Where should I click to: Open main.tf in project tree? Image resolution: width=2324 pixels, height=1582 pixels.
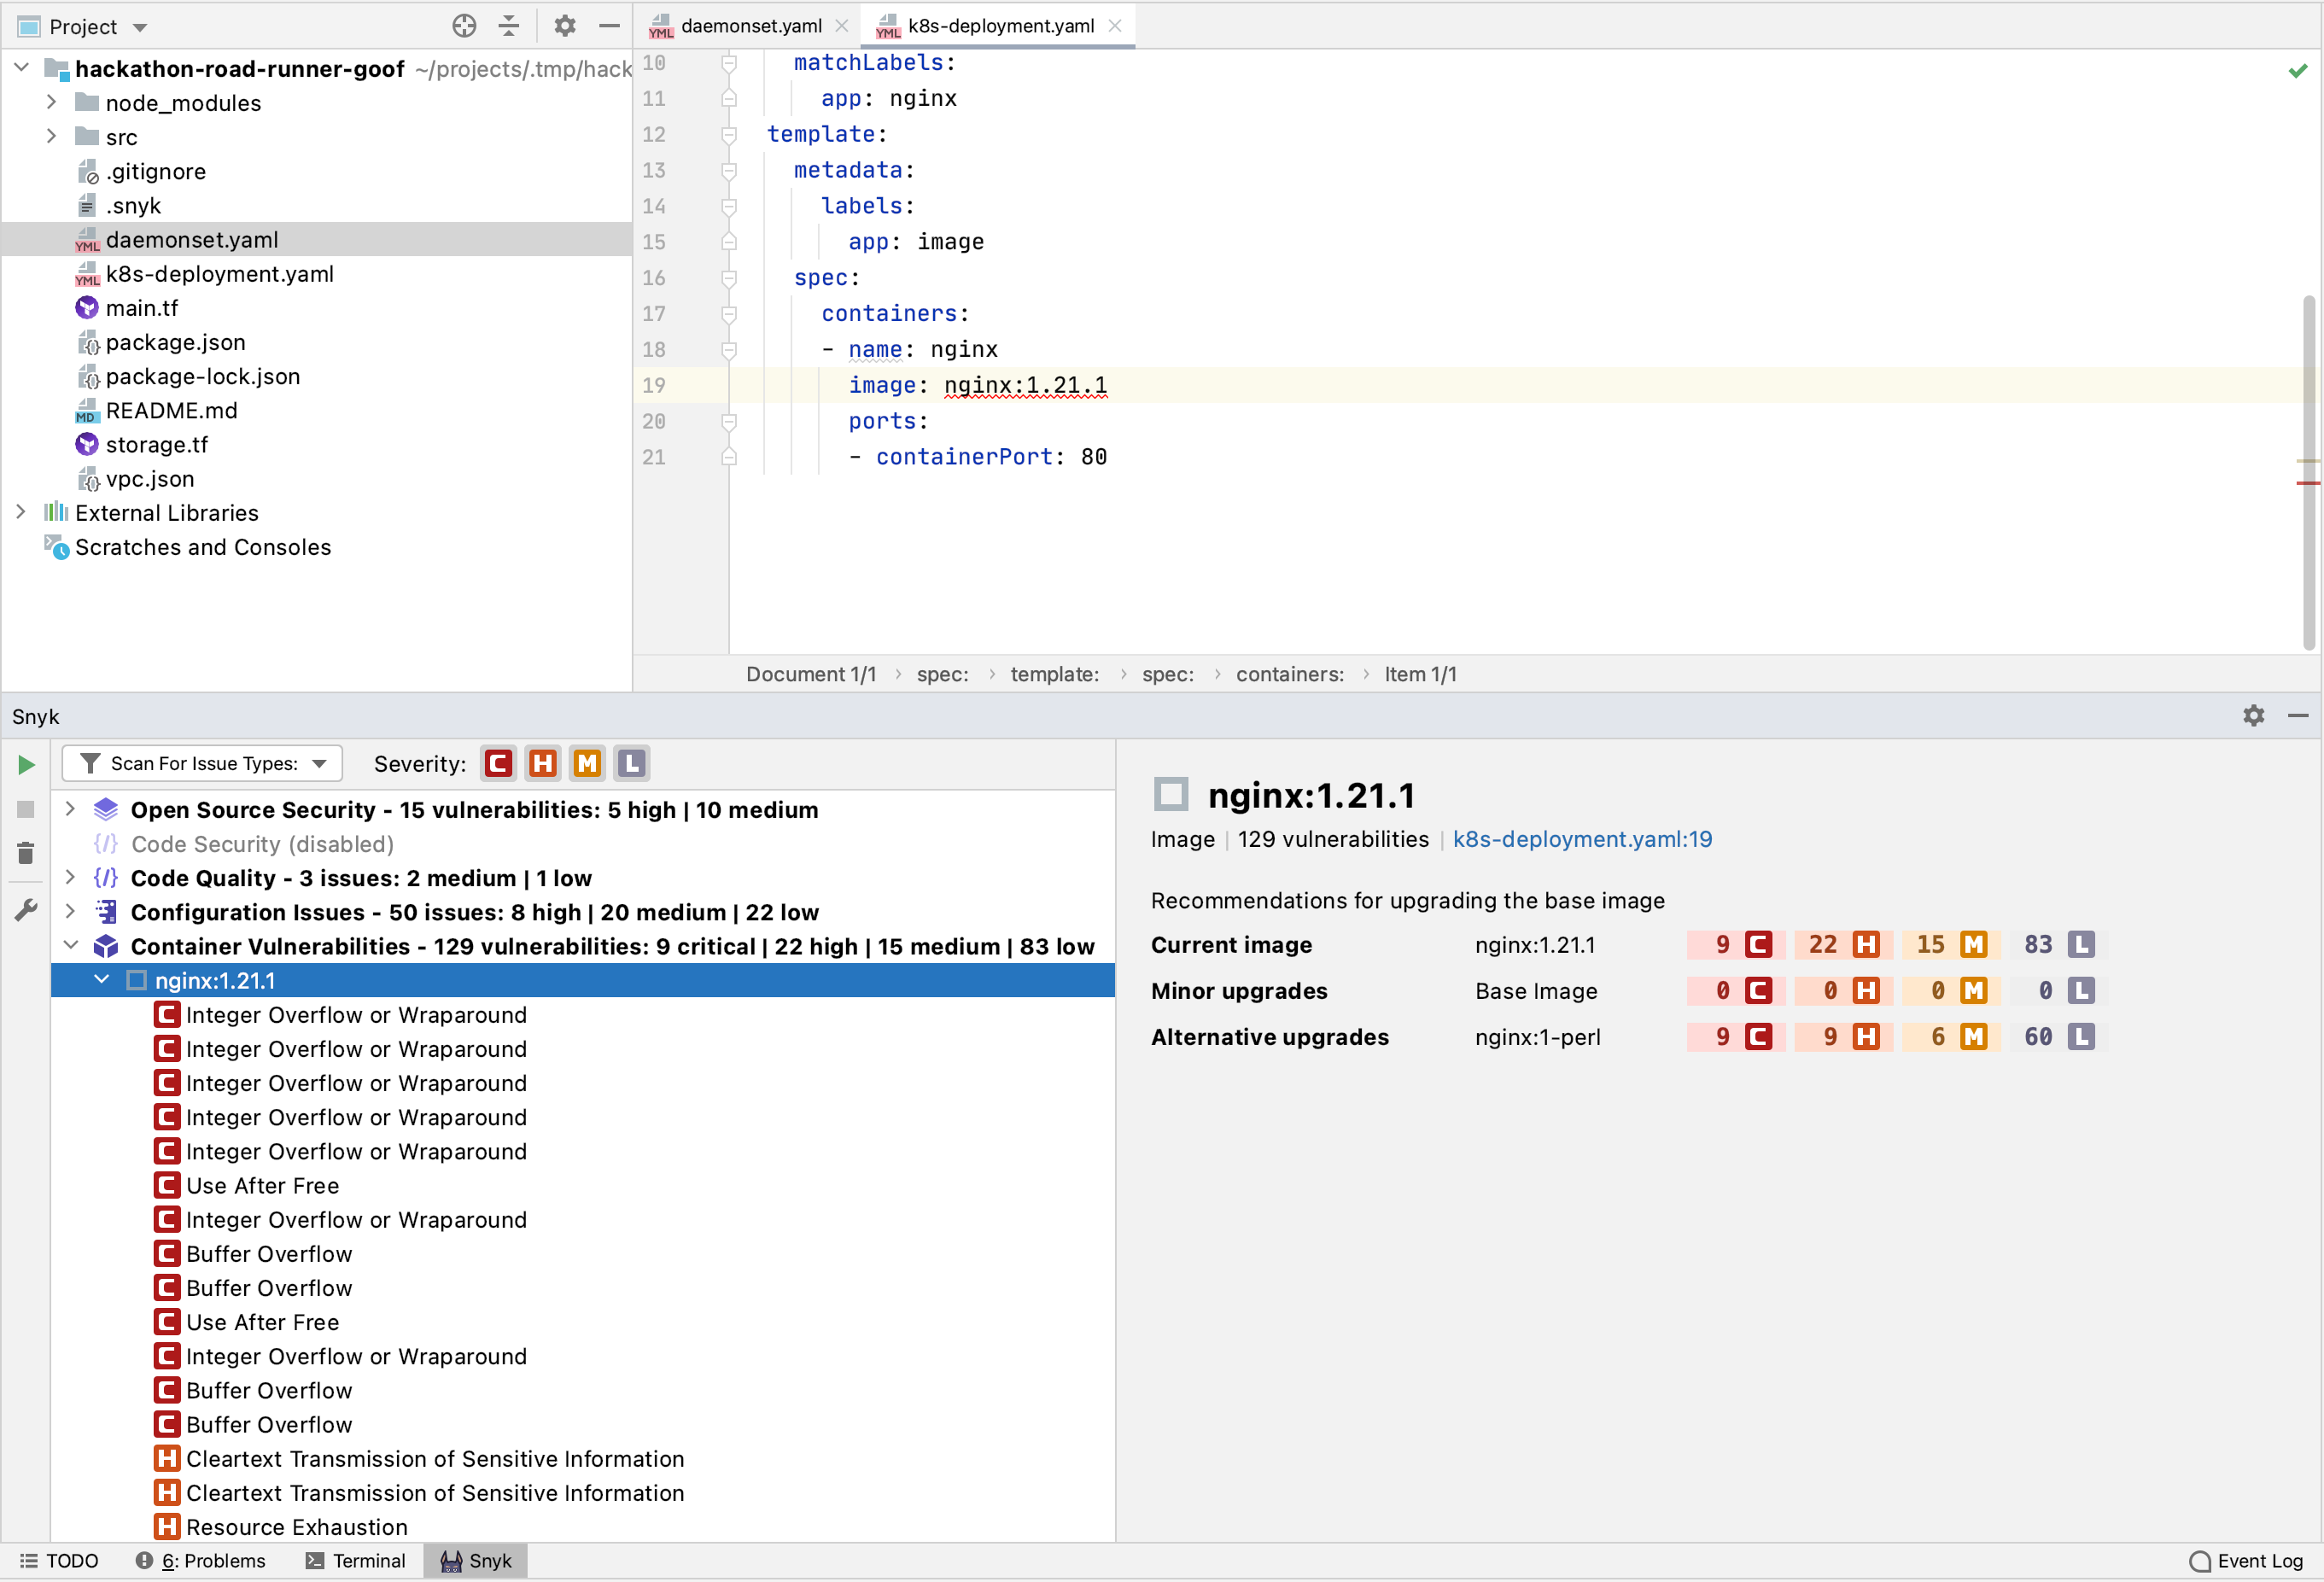pos(141,308)
